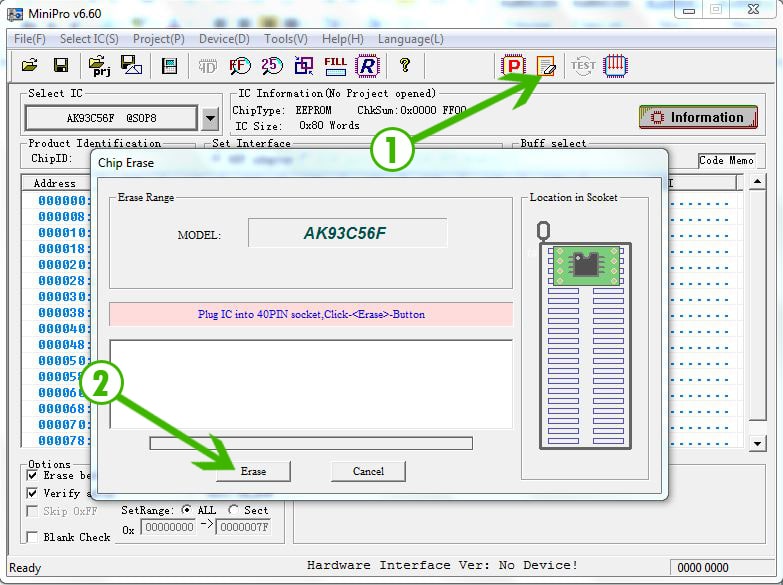
Task: Click address row 000008
Action: point(64,217)
